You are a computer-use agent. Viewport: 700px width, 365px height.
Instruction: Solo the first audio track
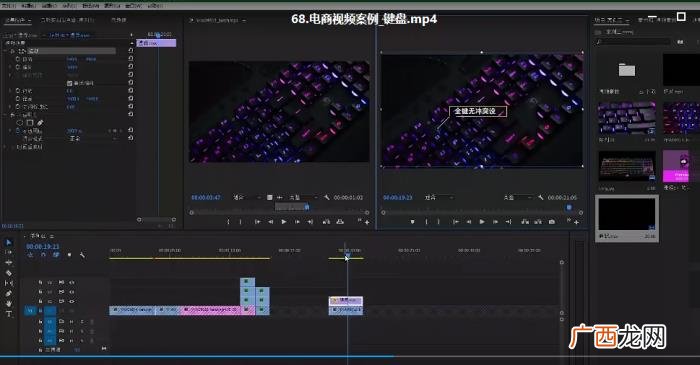(82, 321)
